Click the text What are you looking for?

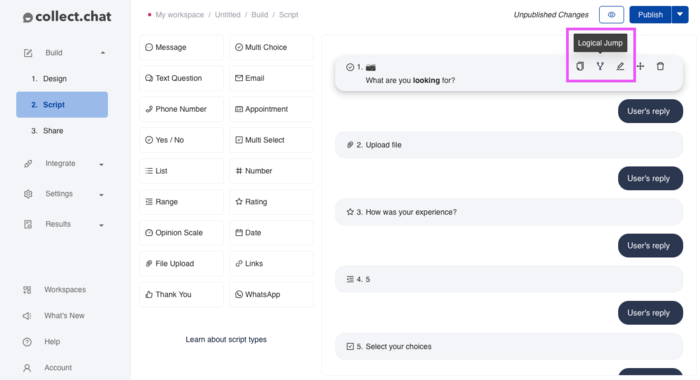(410, 80)
